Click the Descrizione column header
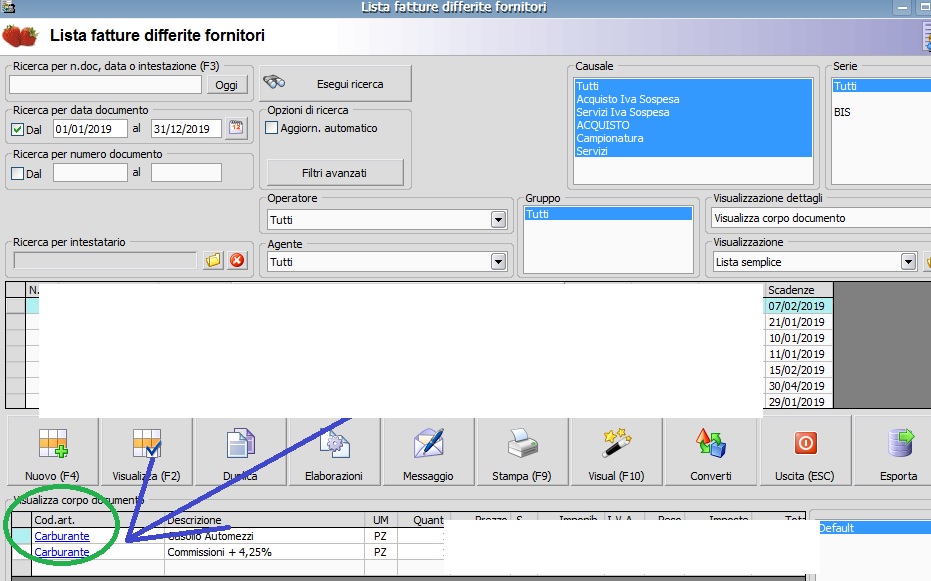 264,520
